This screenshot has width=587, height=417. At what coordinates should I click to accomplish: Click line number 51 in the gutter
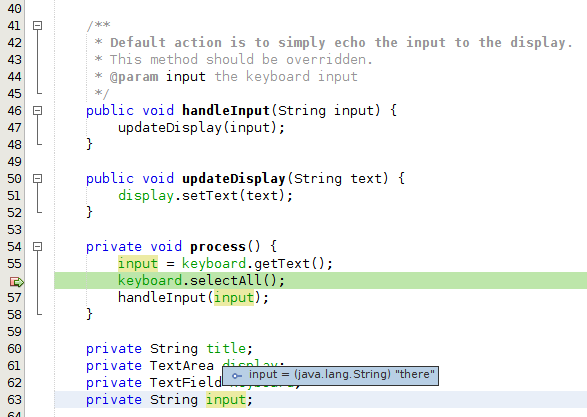click(x=14, y=196)
